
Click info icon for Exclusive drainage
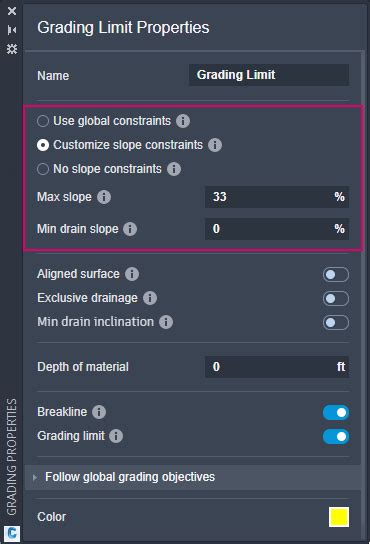click(x=150, y=298)
